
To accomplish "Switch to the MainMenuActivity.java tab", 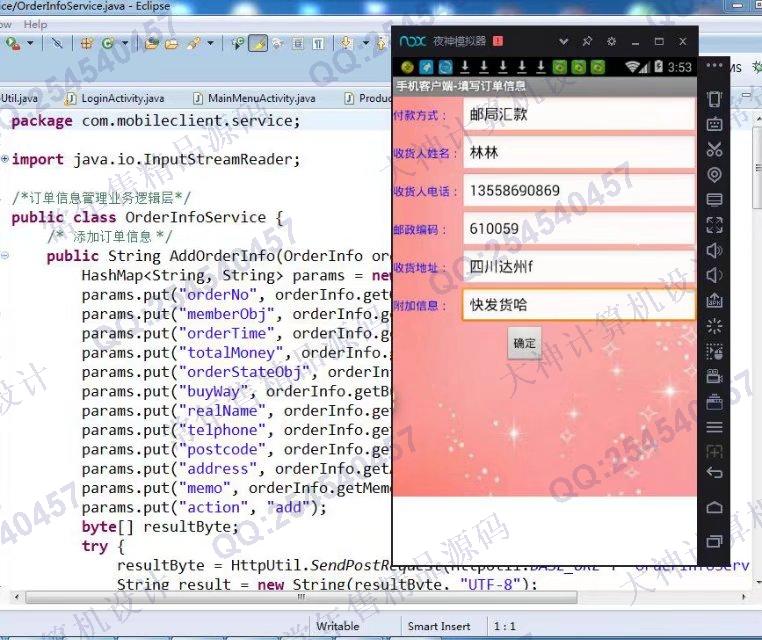I will click(x=255, y=98).
